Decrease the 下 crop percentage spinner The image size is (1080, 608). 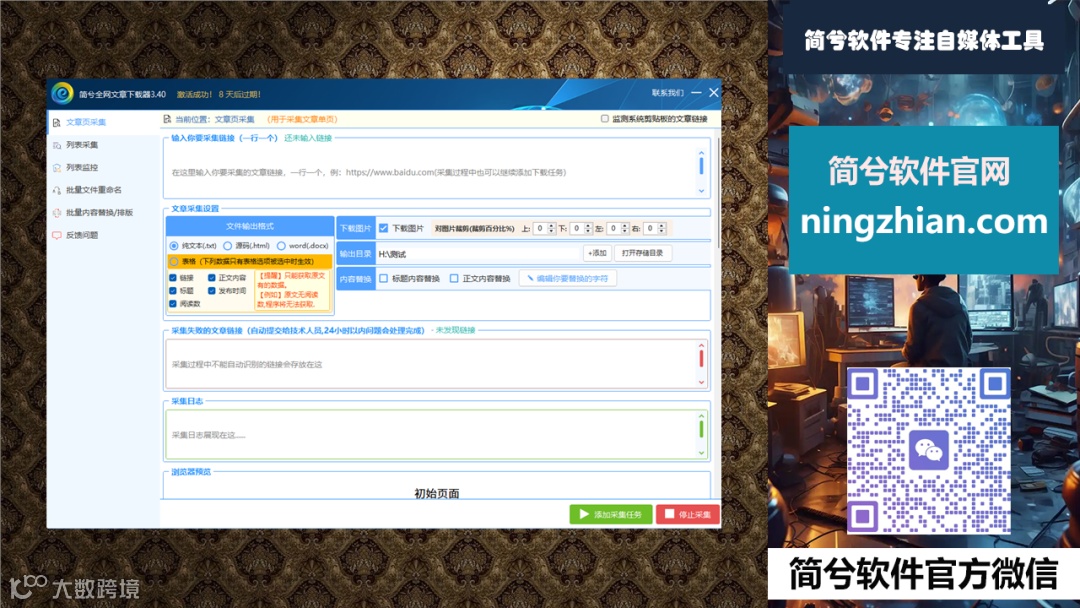coord(588,231)
